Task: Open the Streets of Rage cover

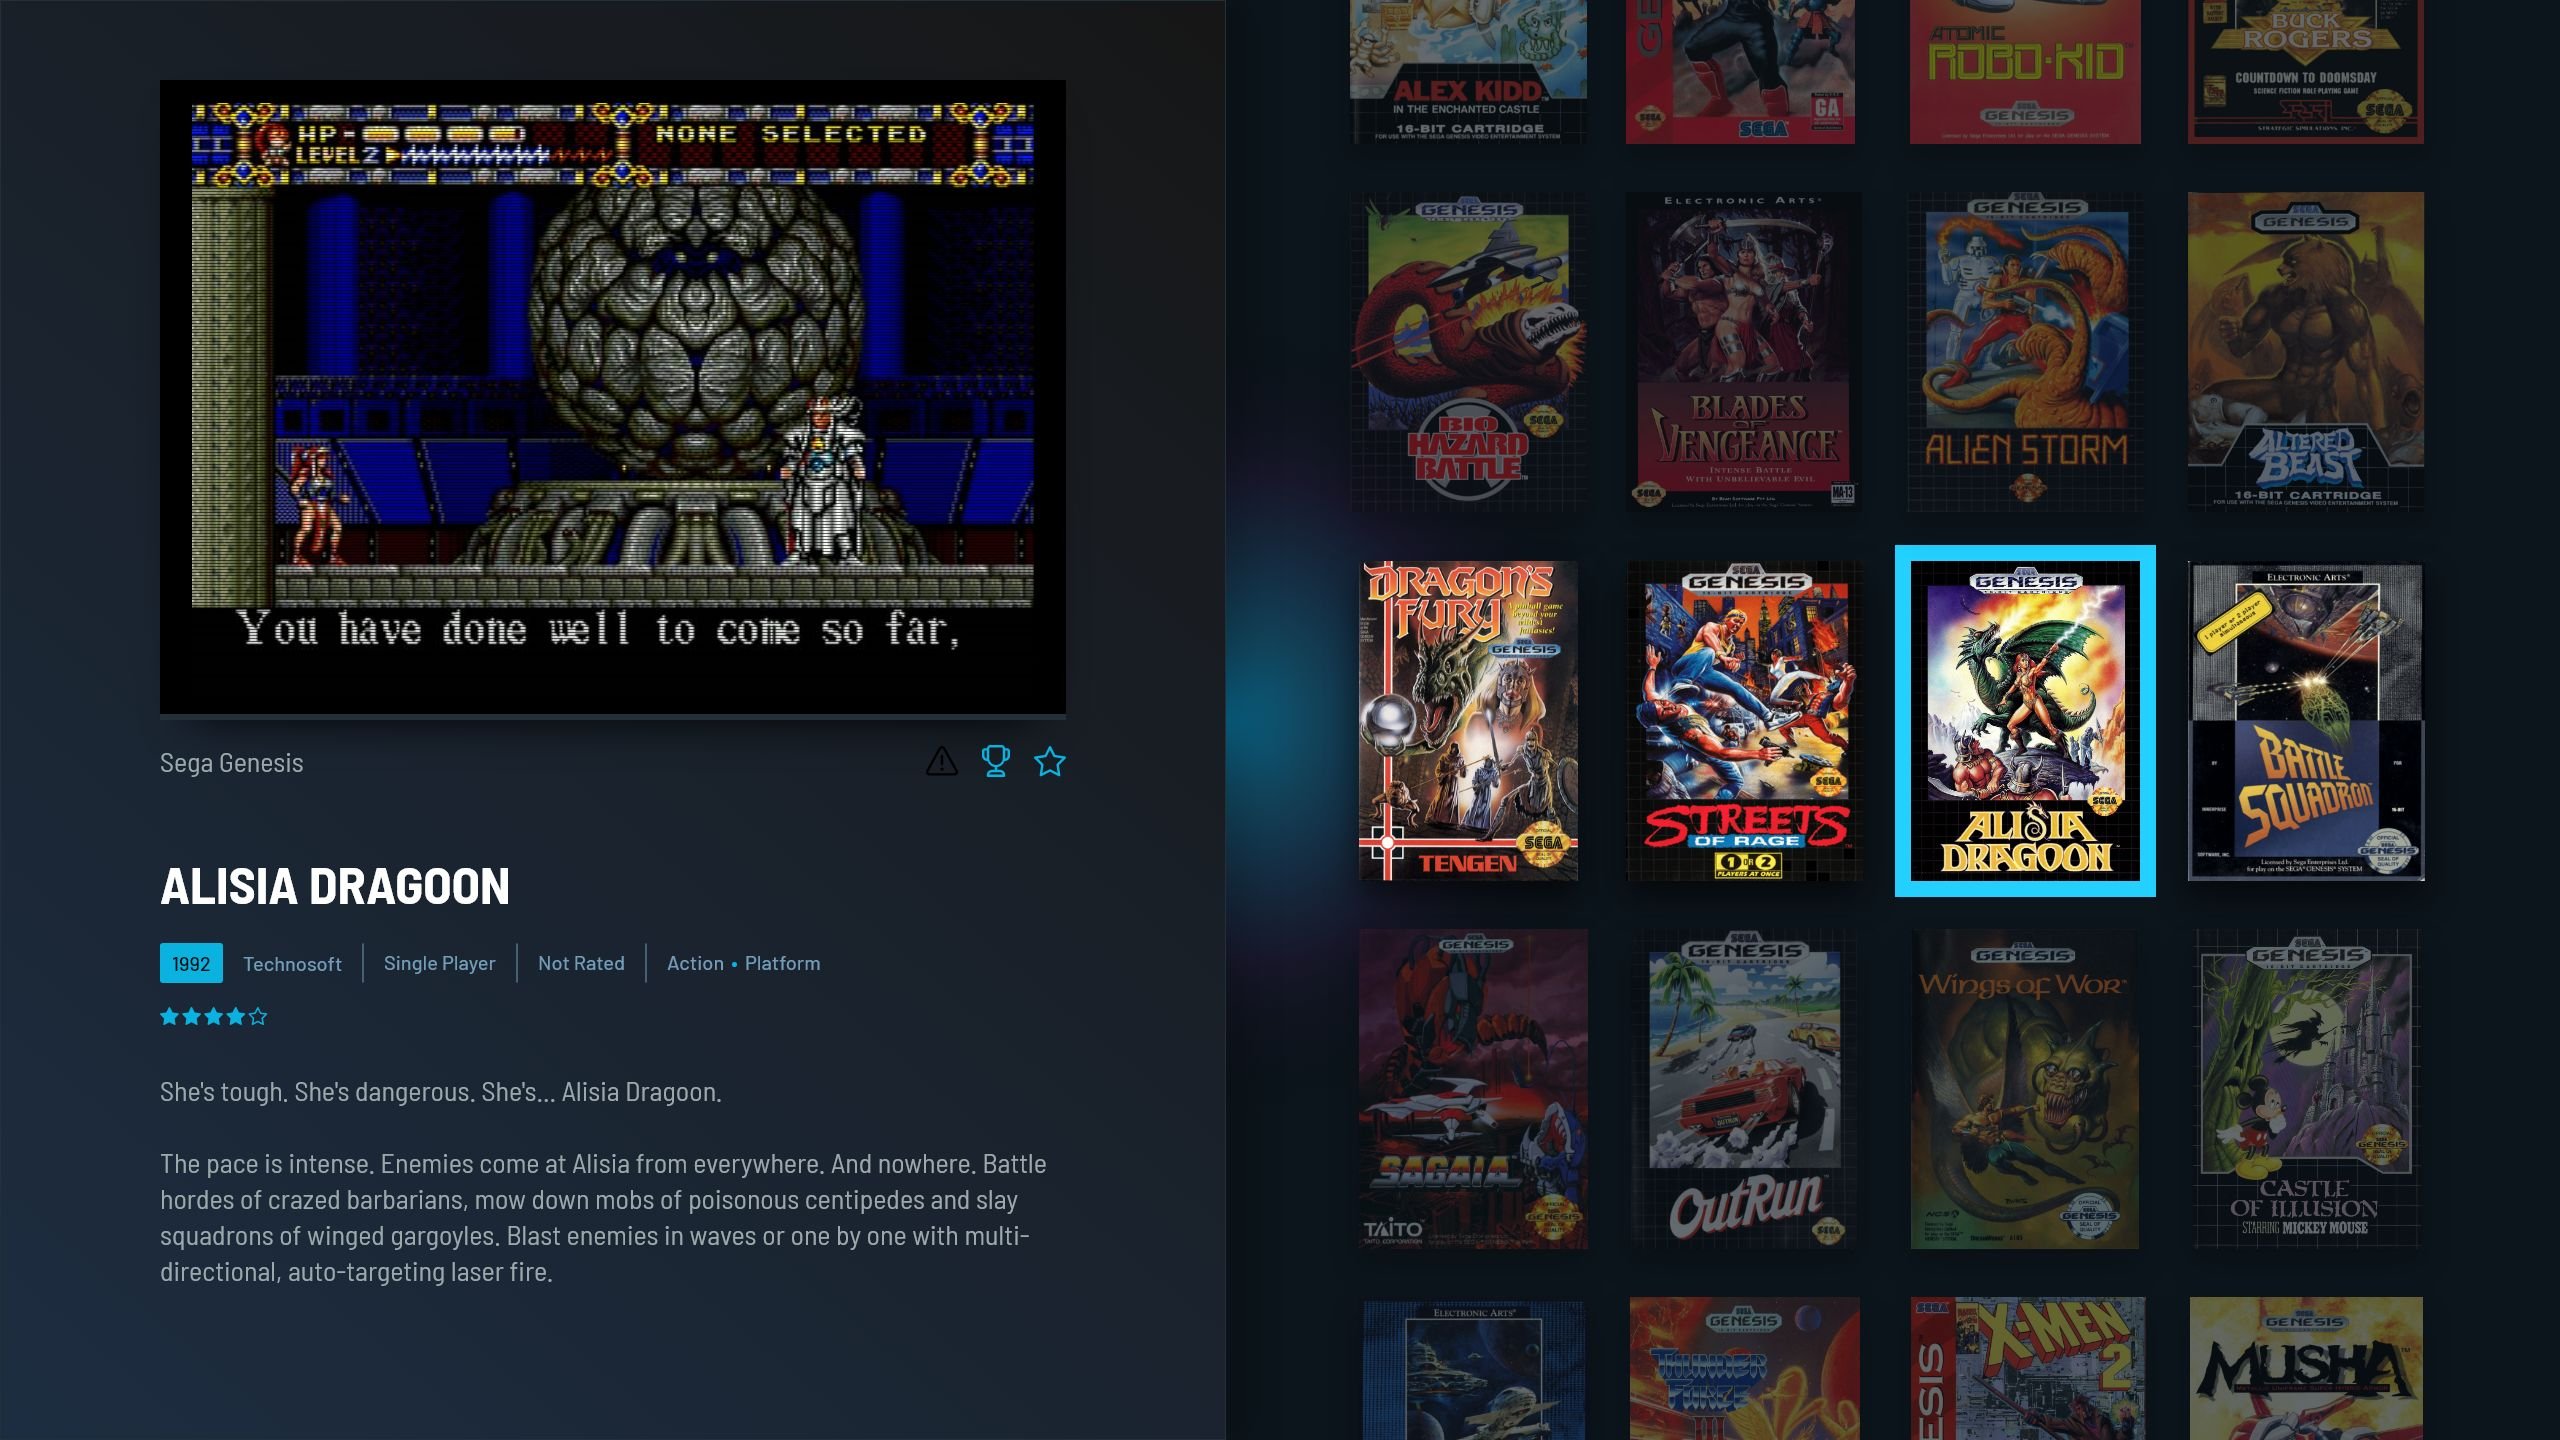Action: pos(1745,721)
